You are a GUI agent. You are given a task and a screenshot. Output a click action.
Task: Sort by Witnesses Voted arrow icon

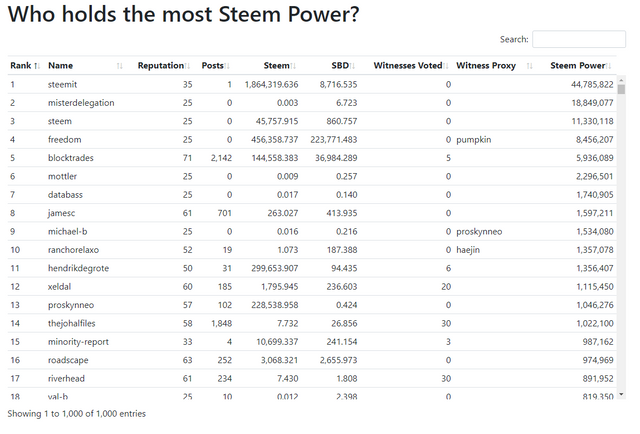point(446,66)
